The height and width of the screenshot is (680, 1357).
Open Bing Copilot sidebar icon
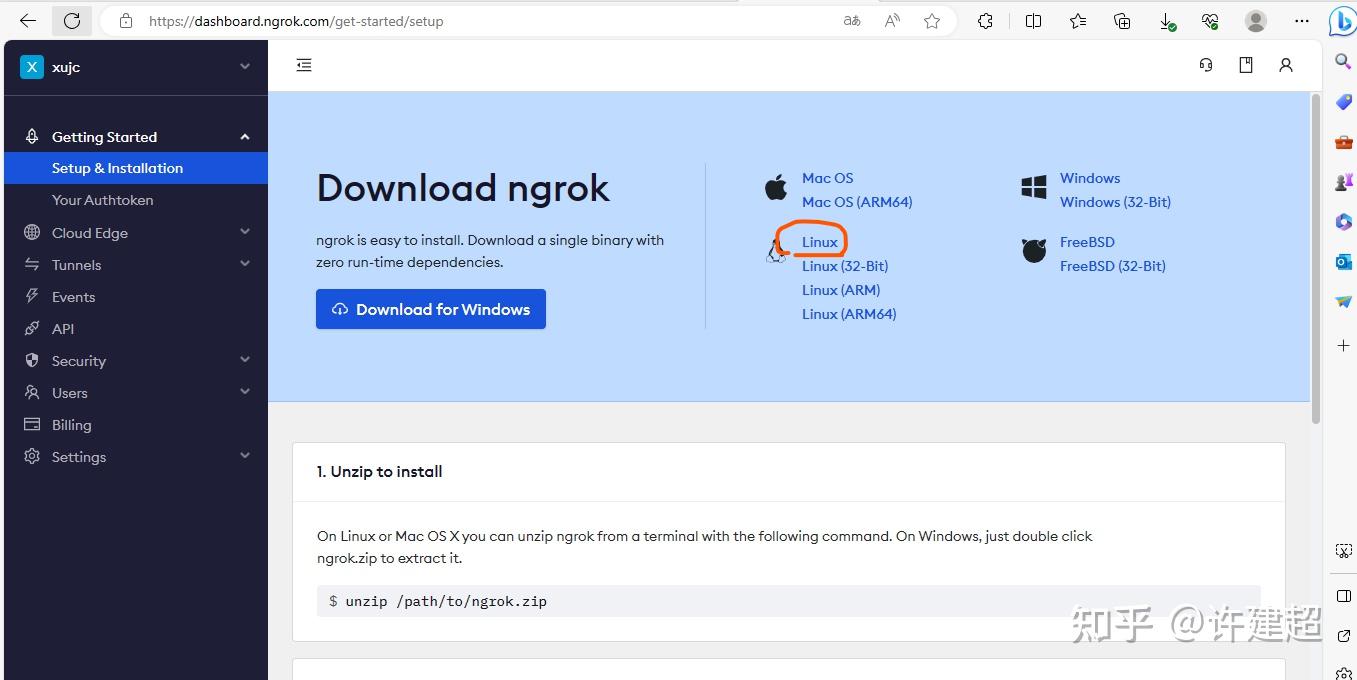[x=1342, y=21]
